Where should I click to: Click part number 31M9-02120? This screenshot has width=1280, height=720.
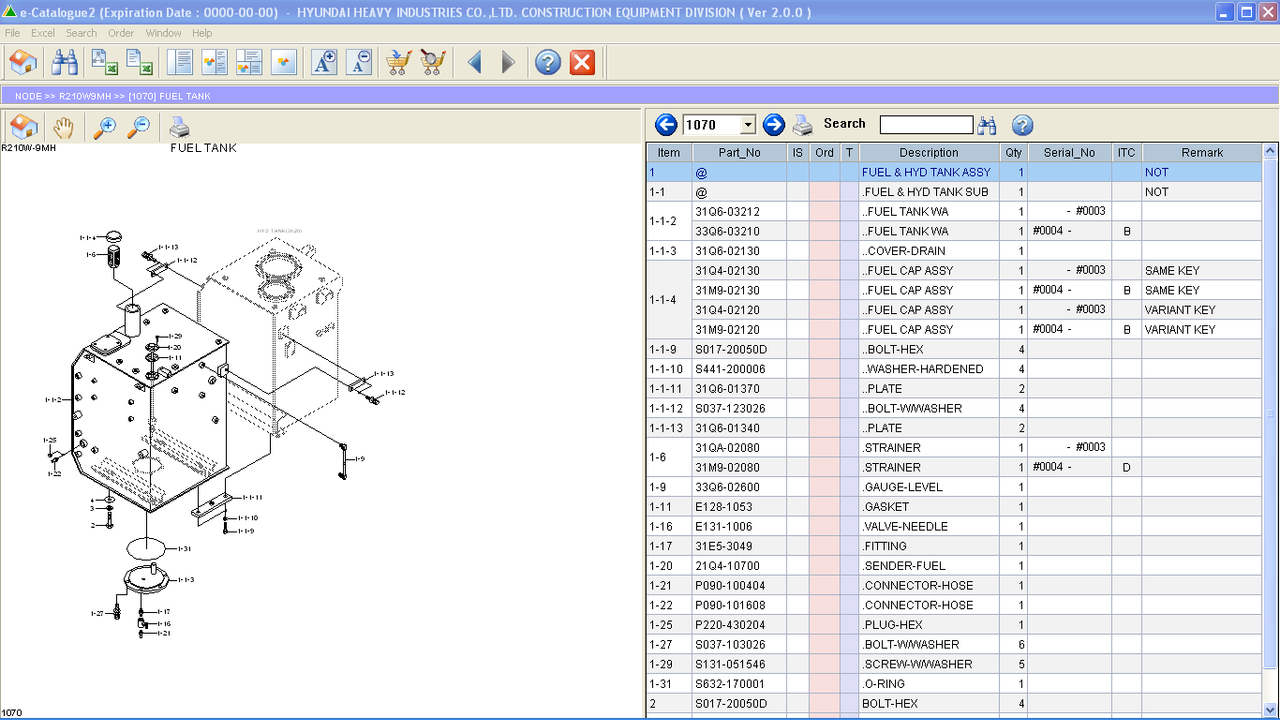coord(727,330)
